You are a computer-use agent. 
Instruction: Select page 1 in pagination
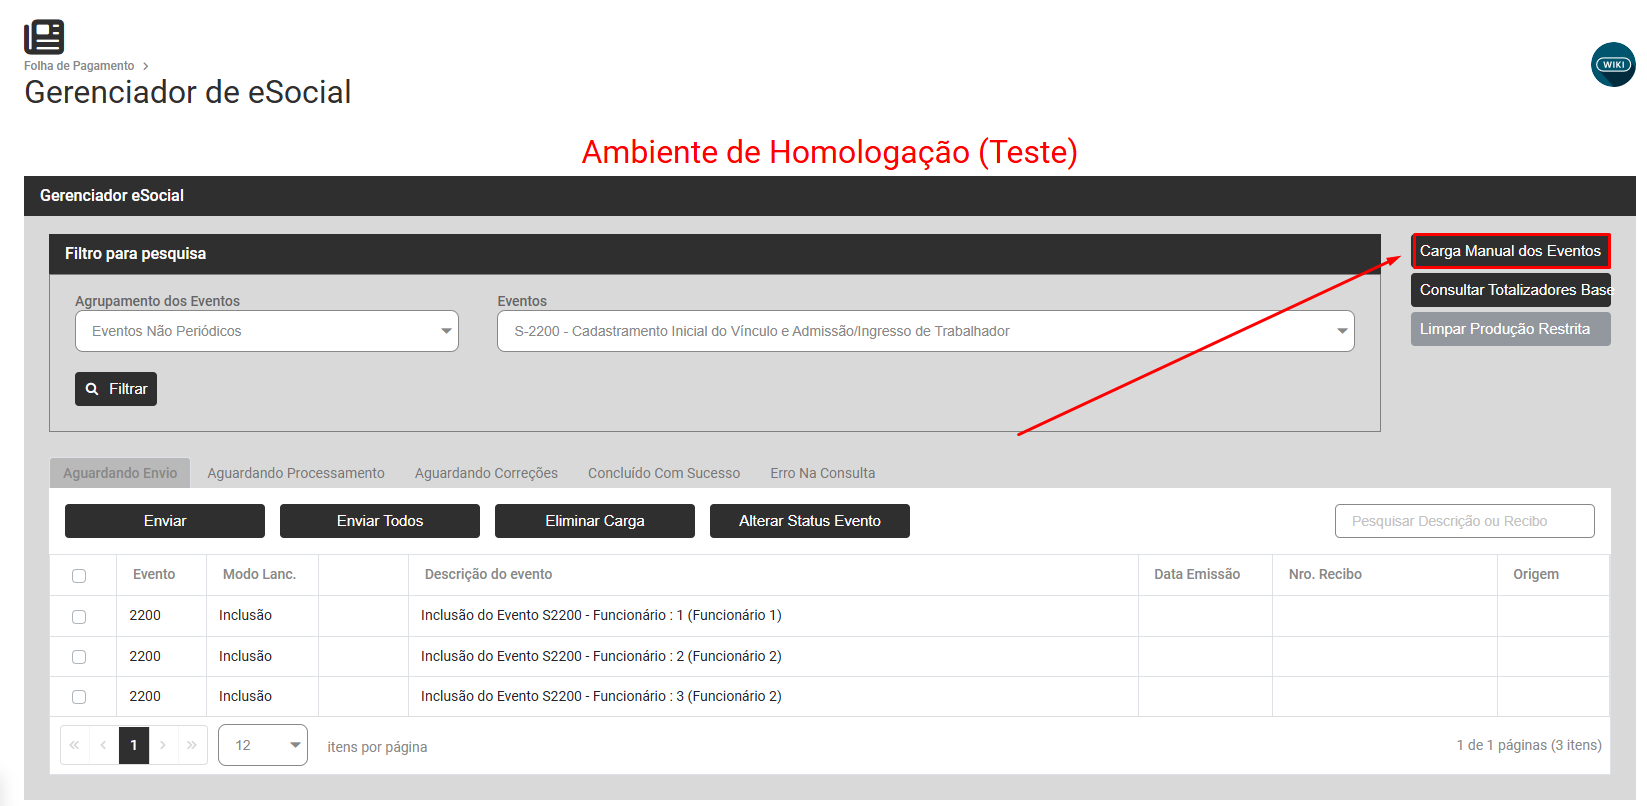(x=134, y=745)
